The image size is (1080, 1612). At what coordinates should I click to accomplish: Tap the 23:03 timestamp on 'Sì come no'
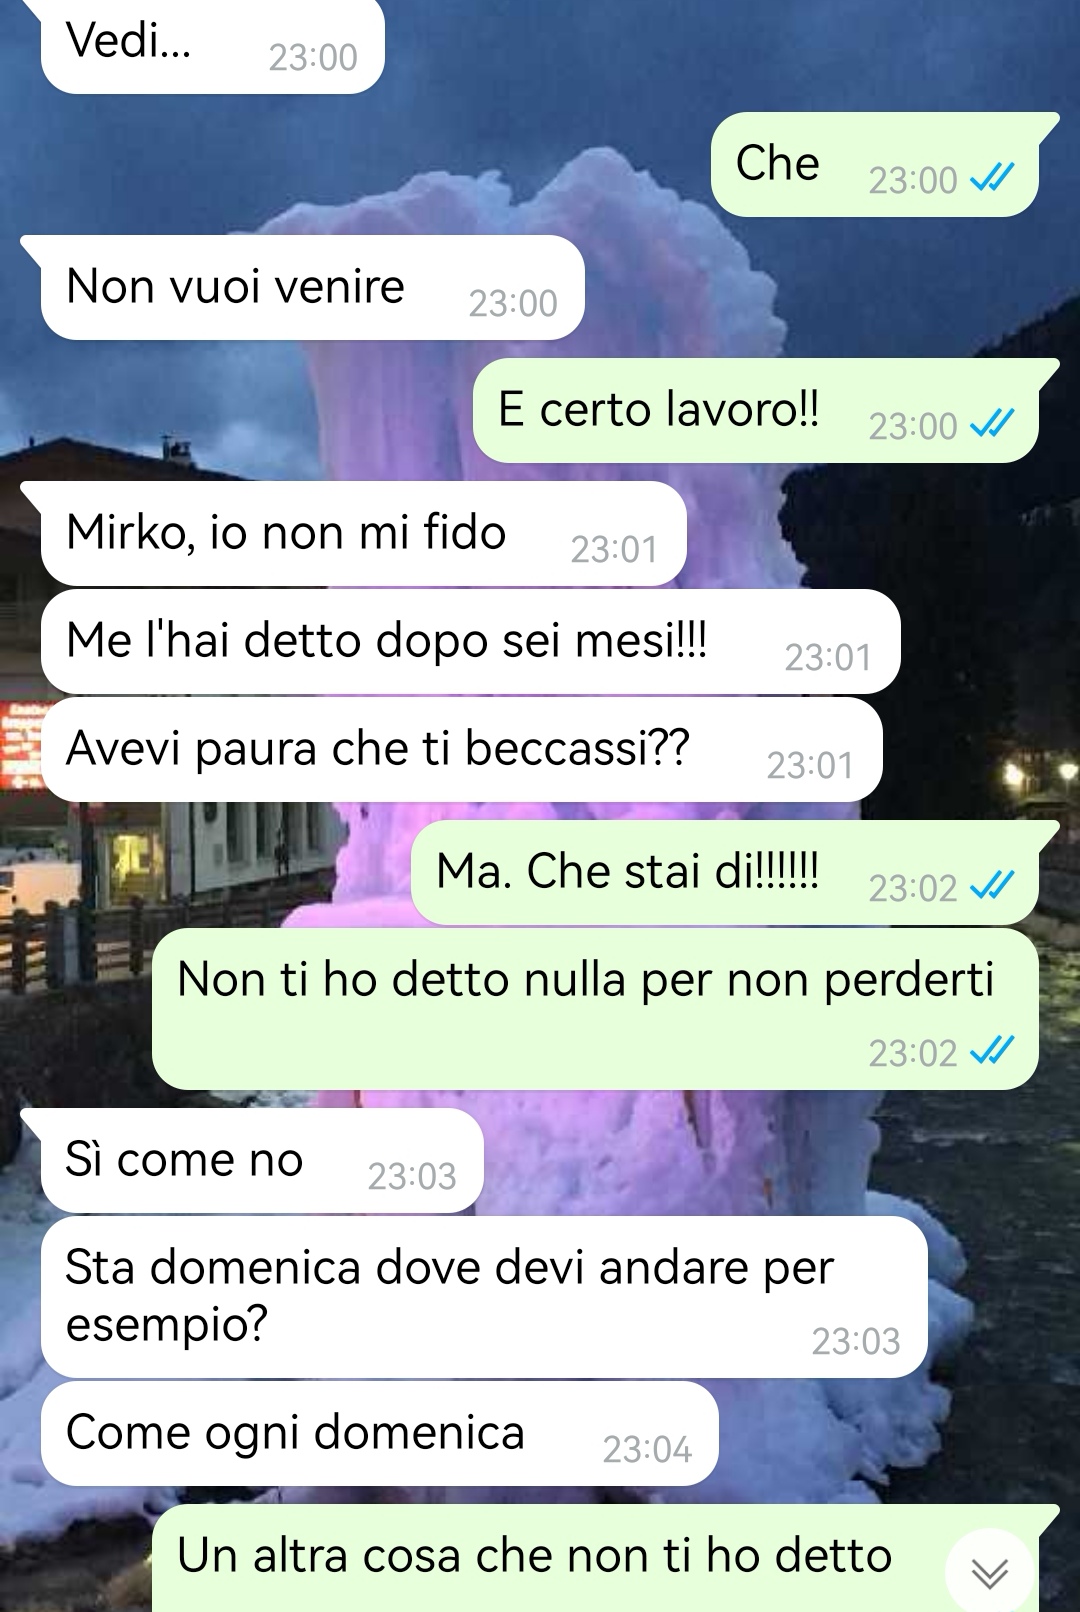click(412, 1176)
